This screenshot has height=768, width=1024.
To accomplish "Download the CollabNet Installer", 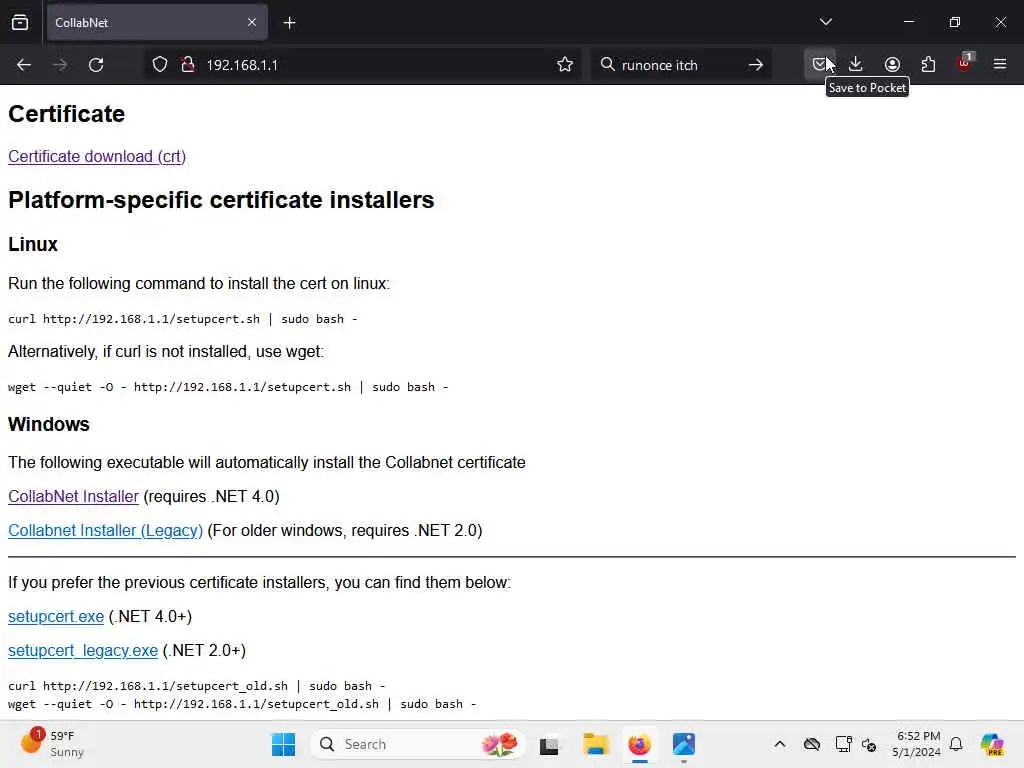I will pyautogui.click(x=73, y=496).
